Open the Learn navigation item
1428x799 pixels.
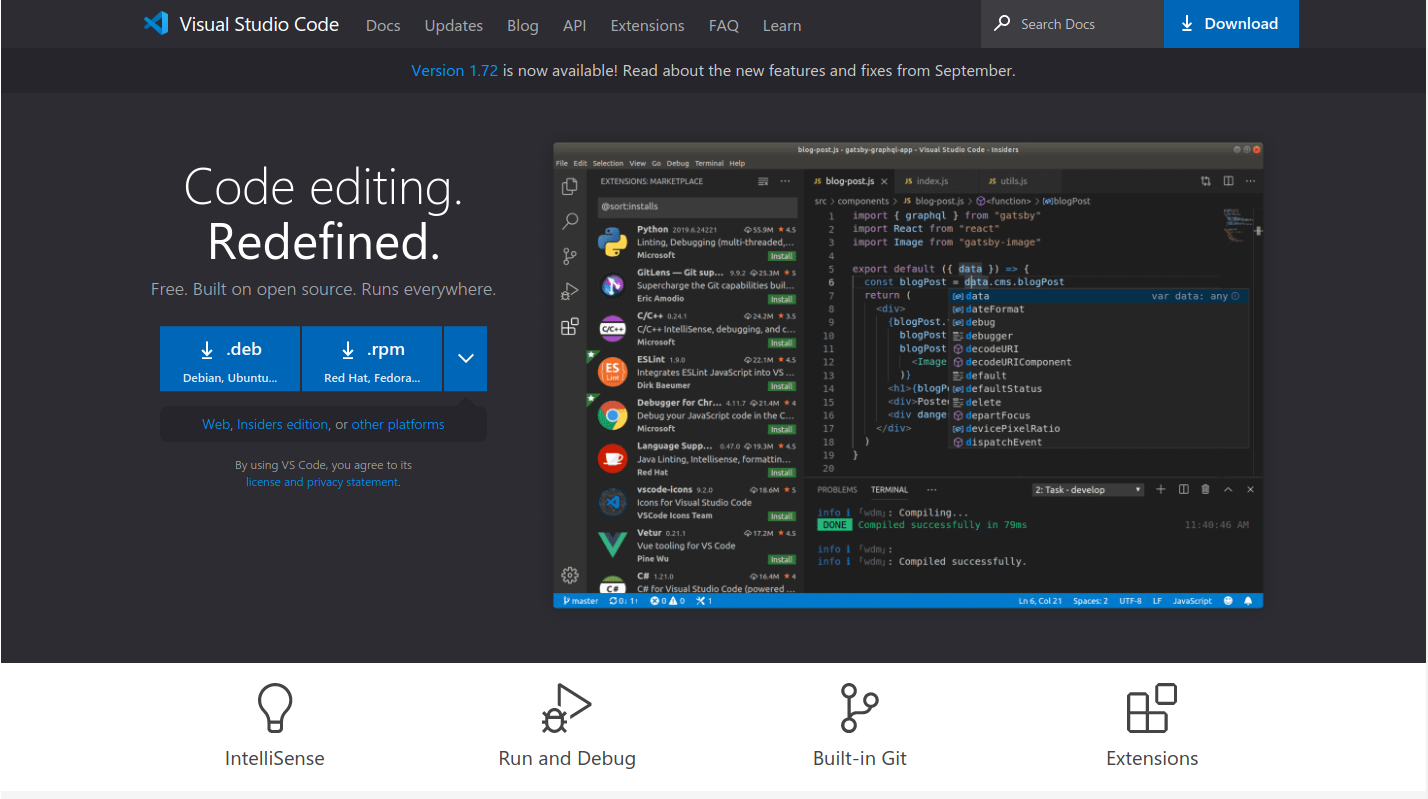(782, 25)
